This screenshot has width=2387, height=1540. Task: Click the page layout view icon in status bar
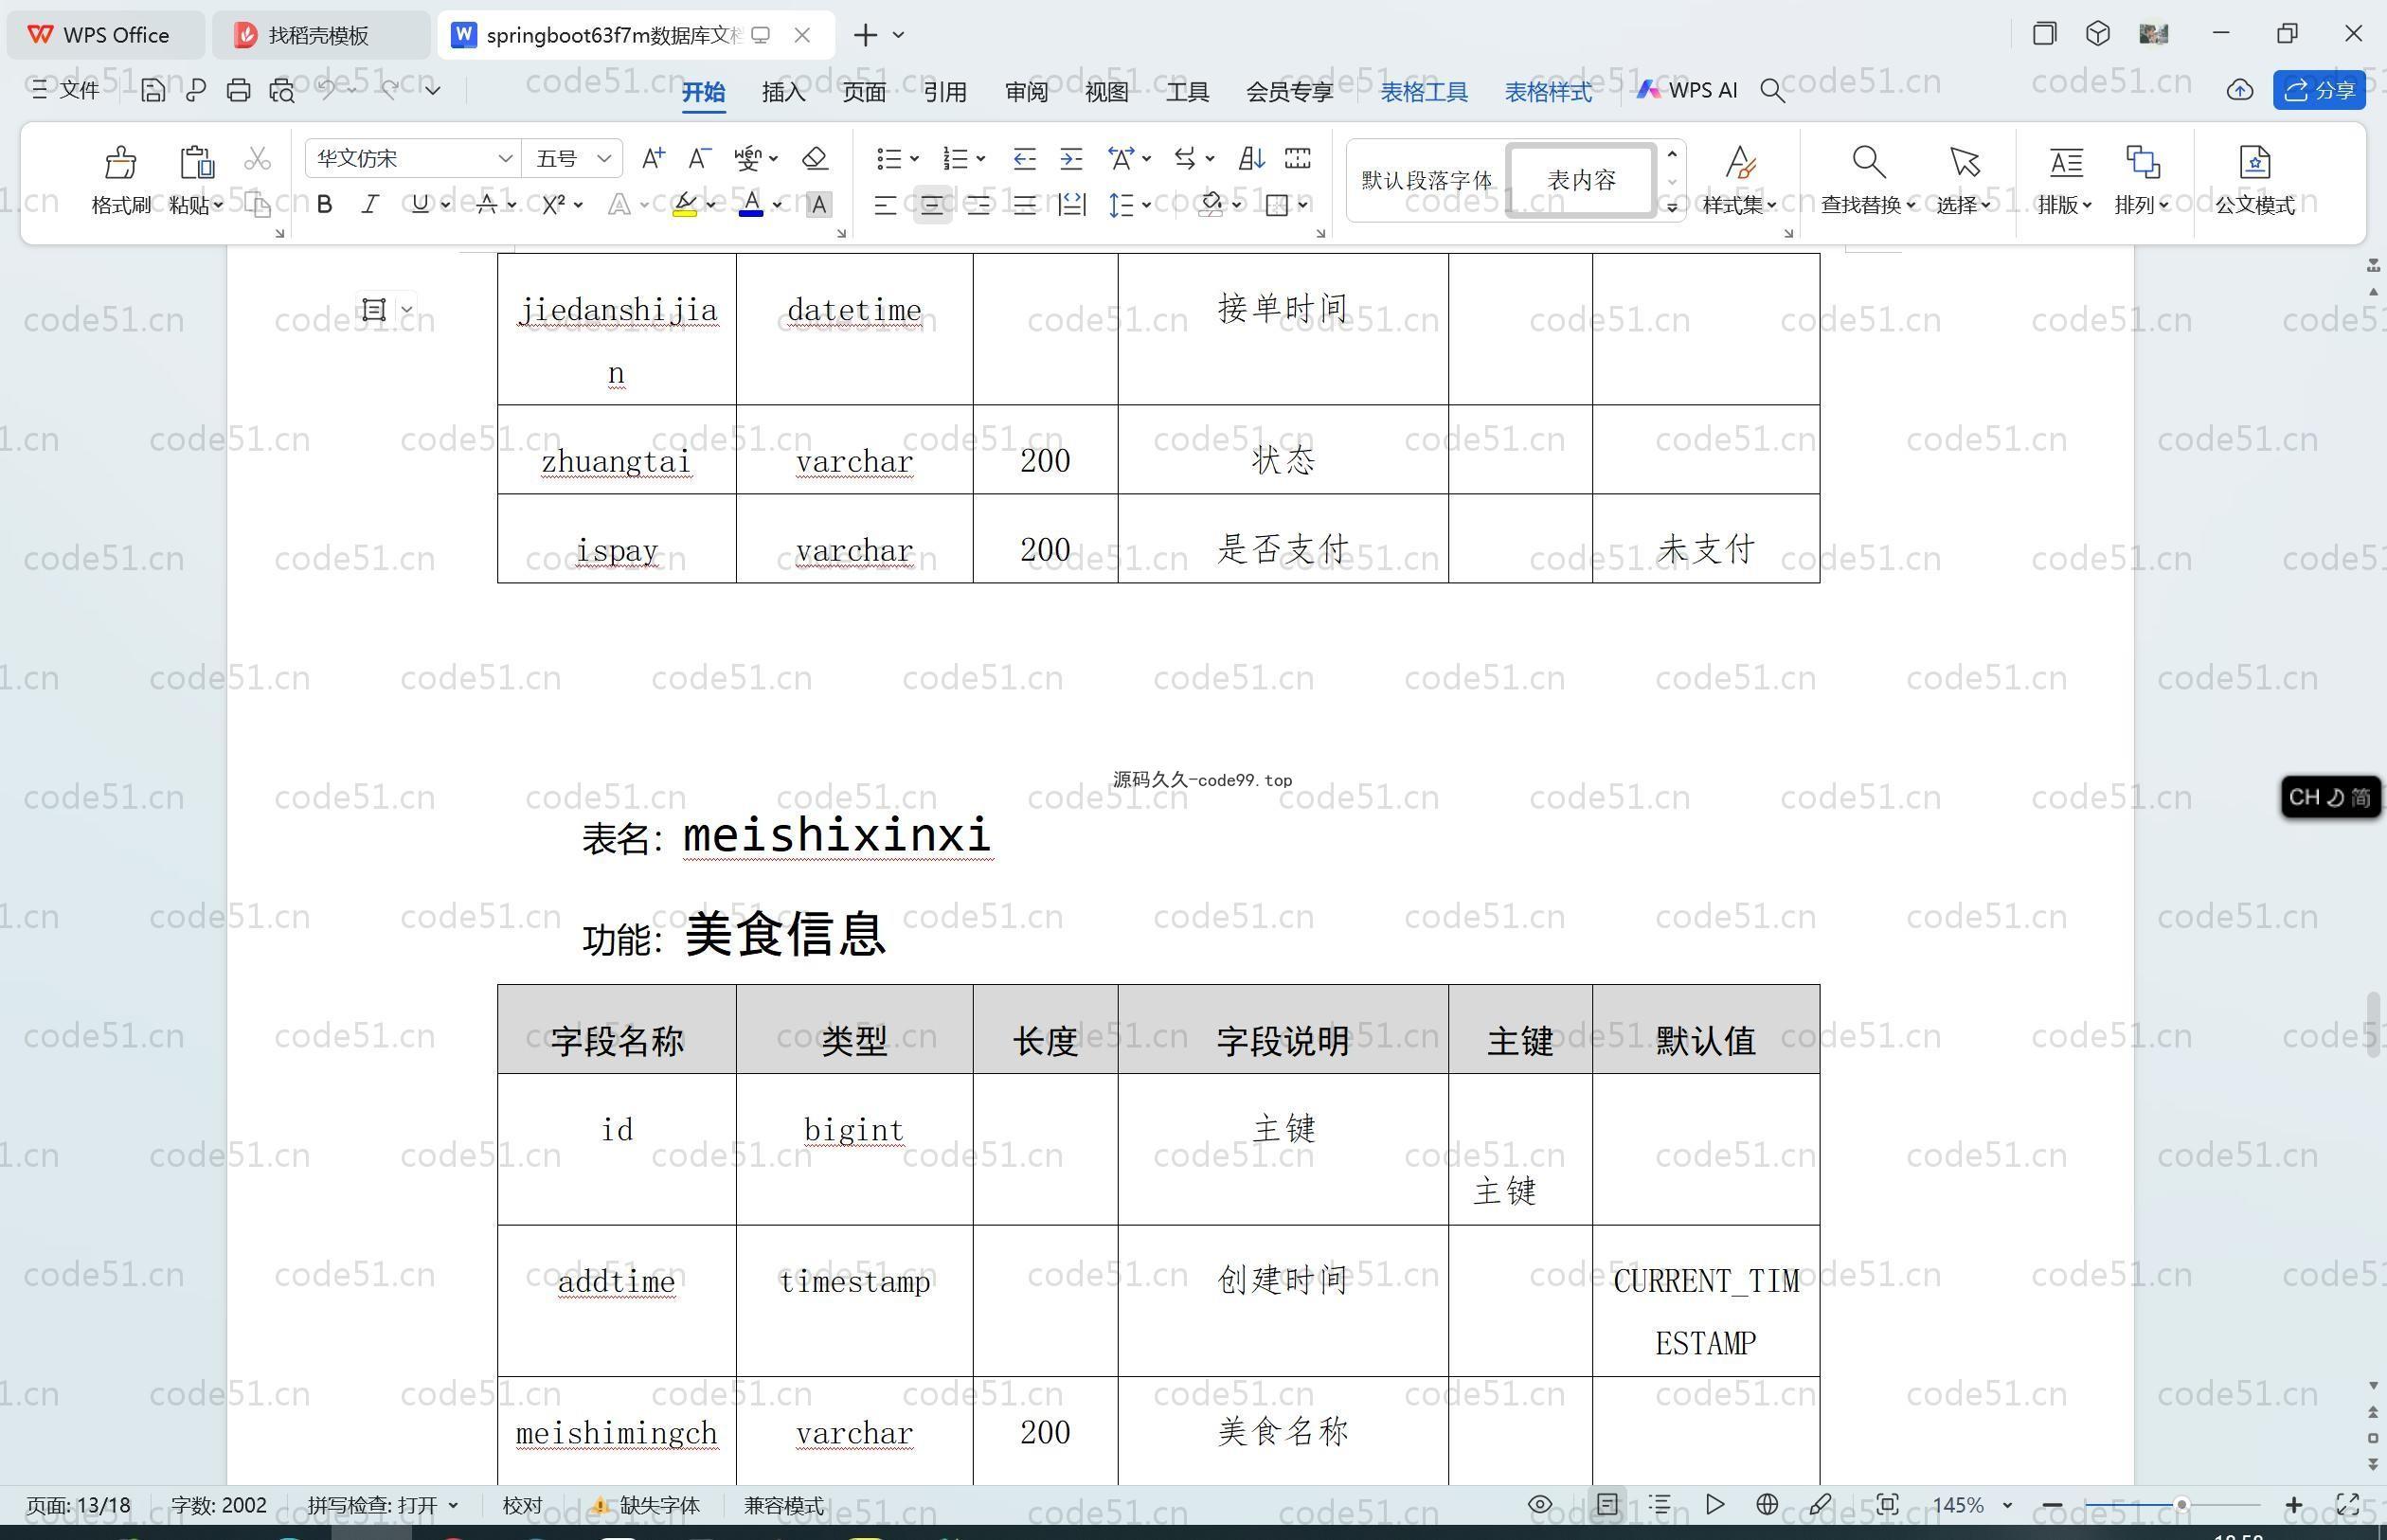pos(1607,1504)
